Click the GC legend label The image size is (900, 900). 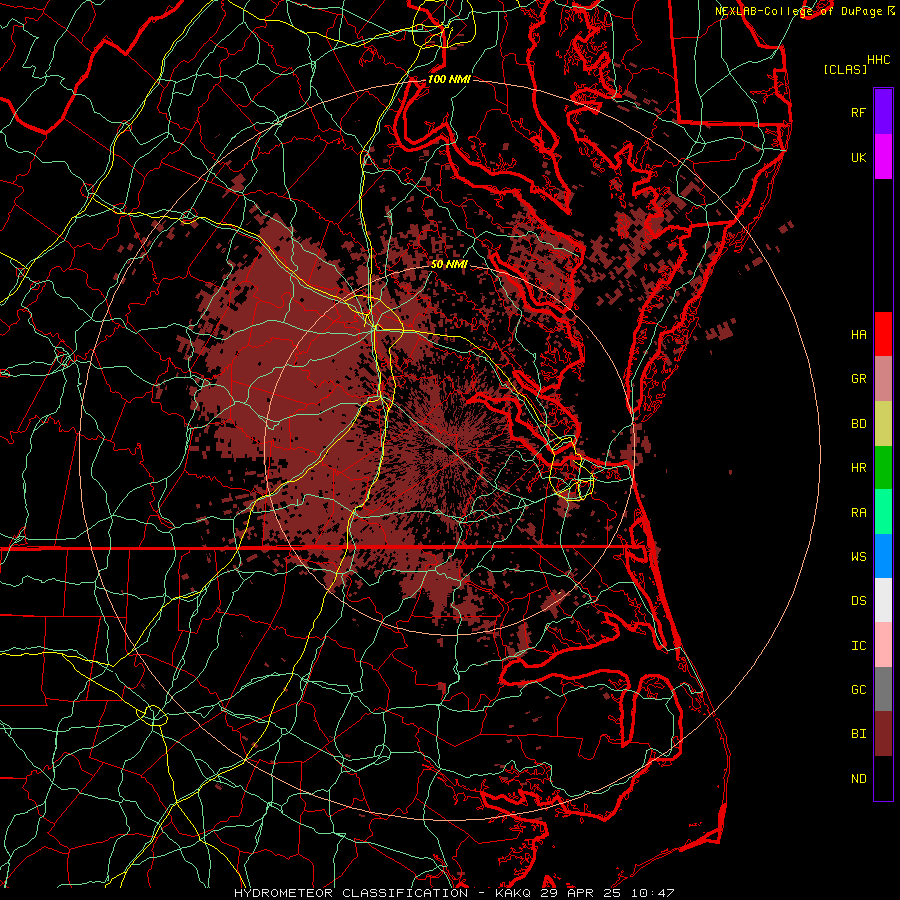[858, 690]
